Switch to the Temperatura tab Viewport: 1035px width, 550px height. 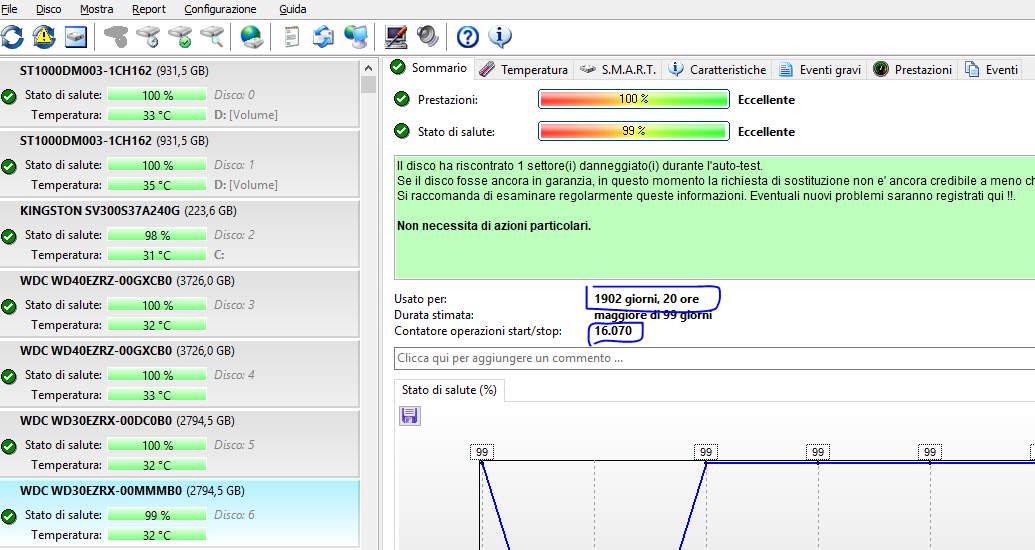(523, 69)
